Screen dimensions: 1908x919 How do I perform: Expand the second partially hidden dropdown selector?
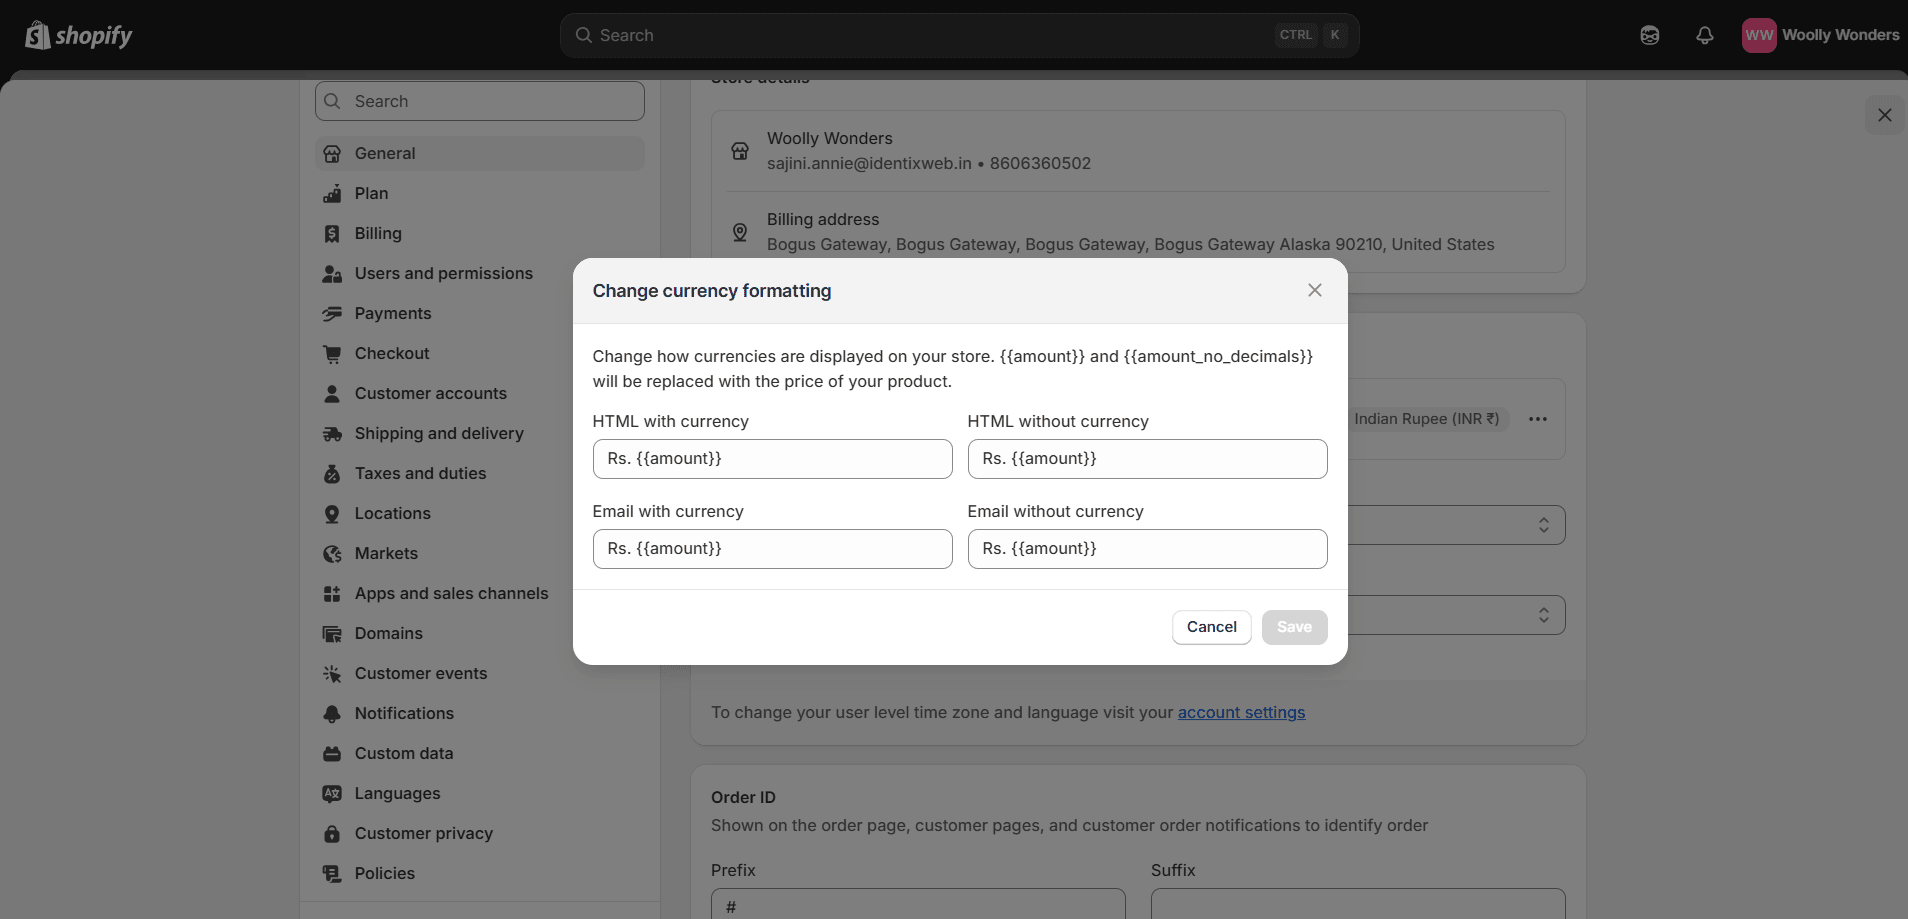click(x=1456, y=615)
